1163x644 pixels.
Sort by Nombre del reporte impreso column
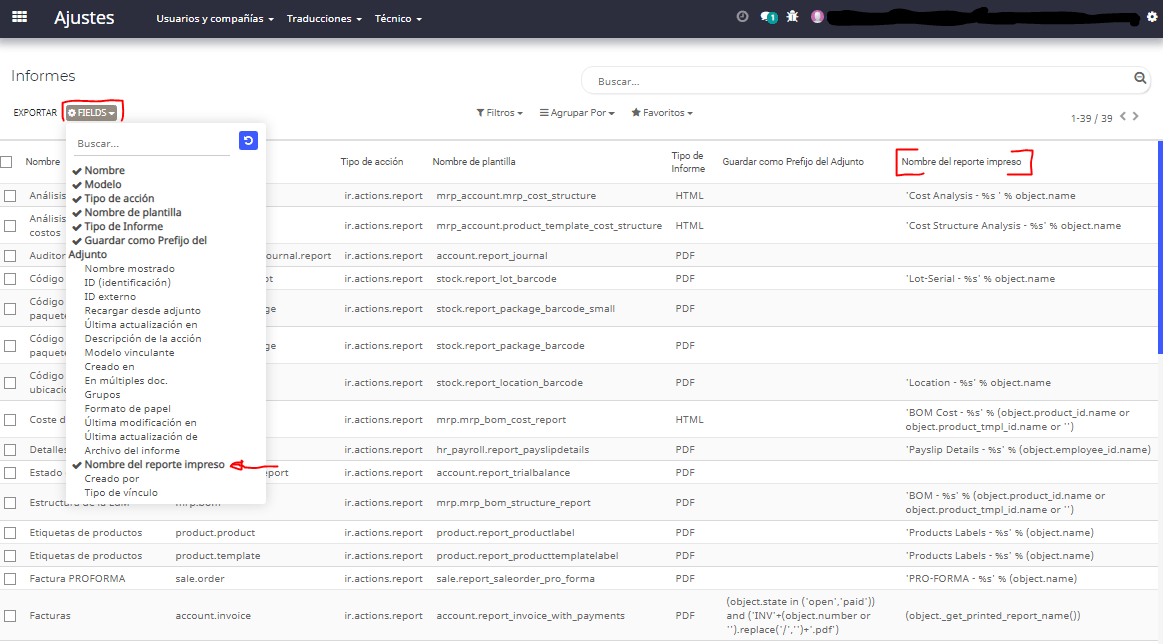point(961,162)
